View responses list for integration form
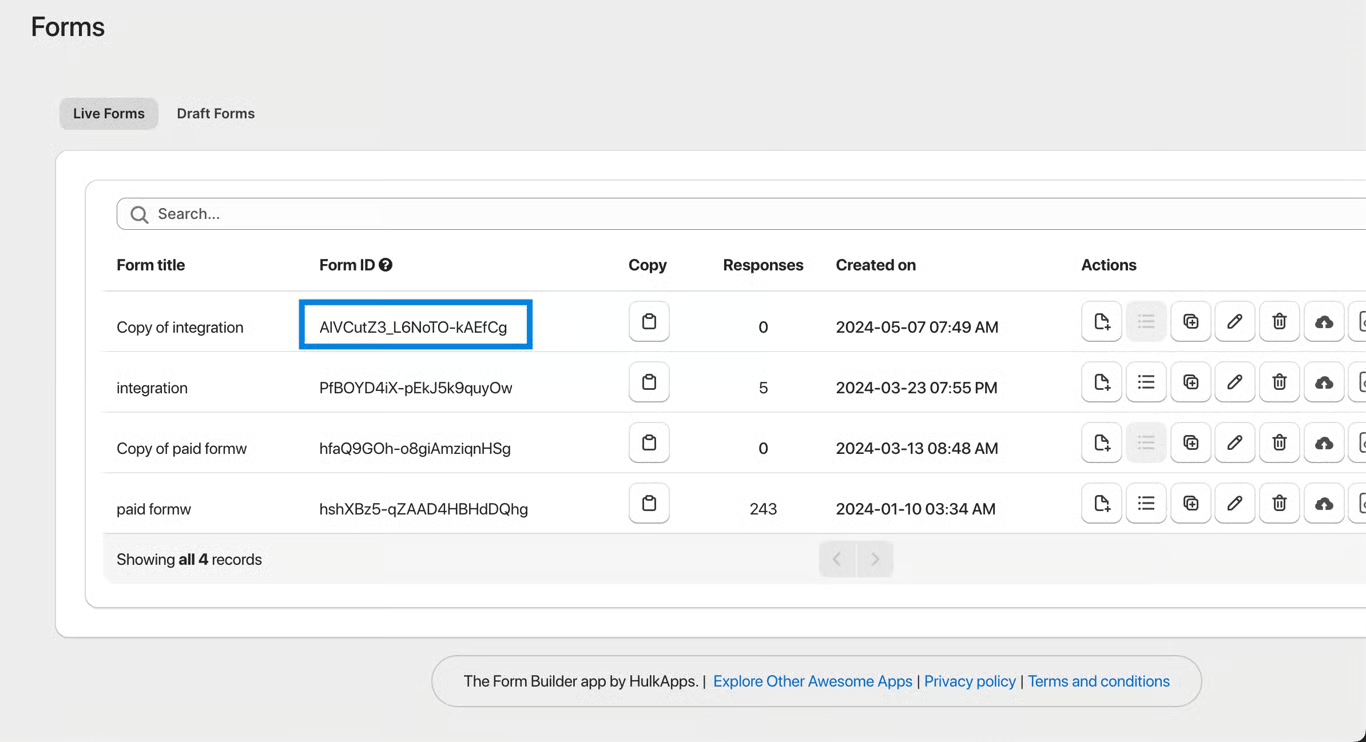 coord(1146,382)
